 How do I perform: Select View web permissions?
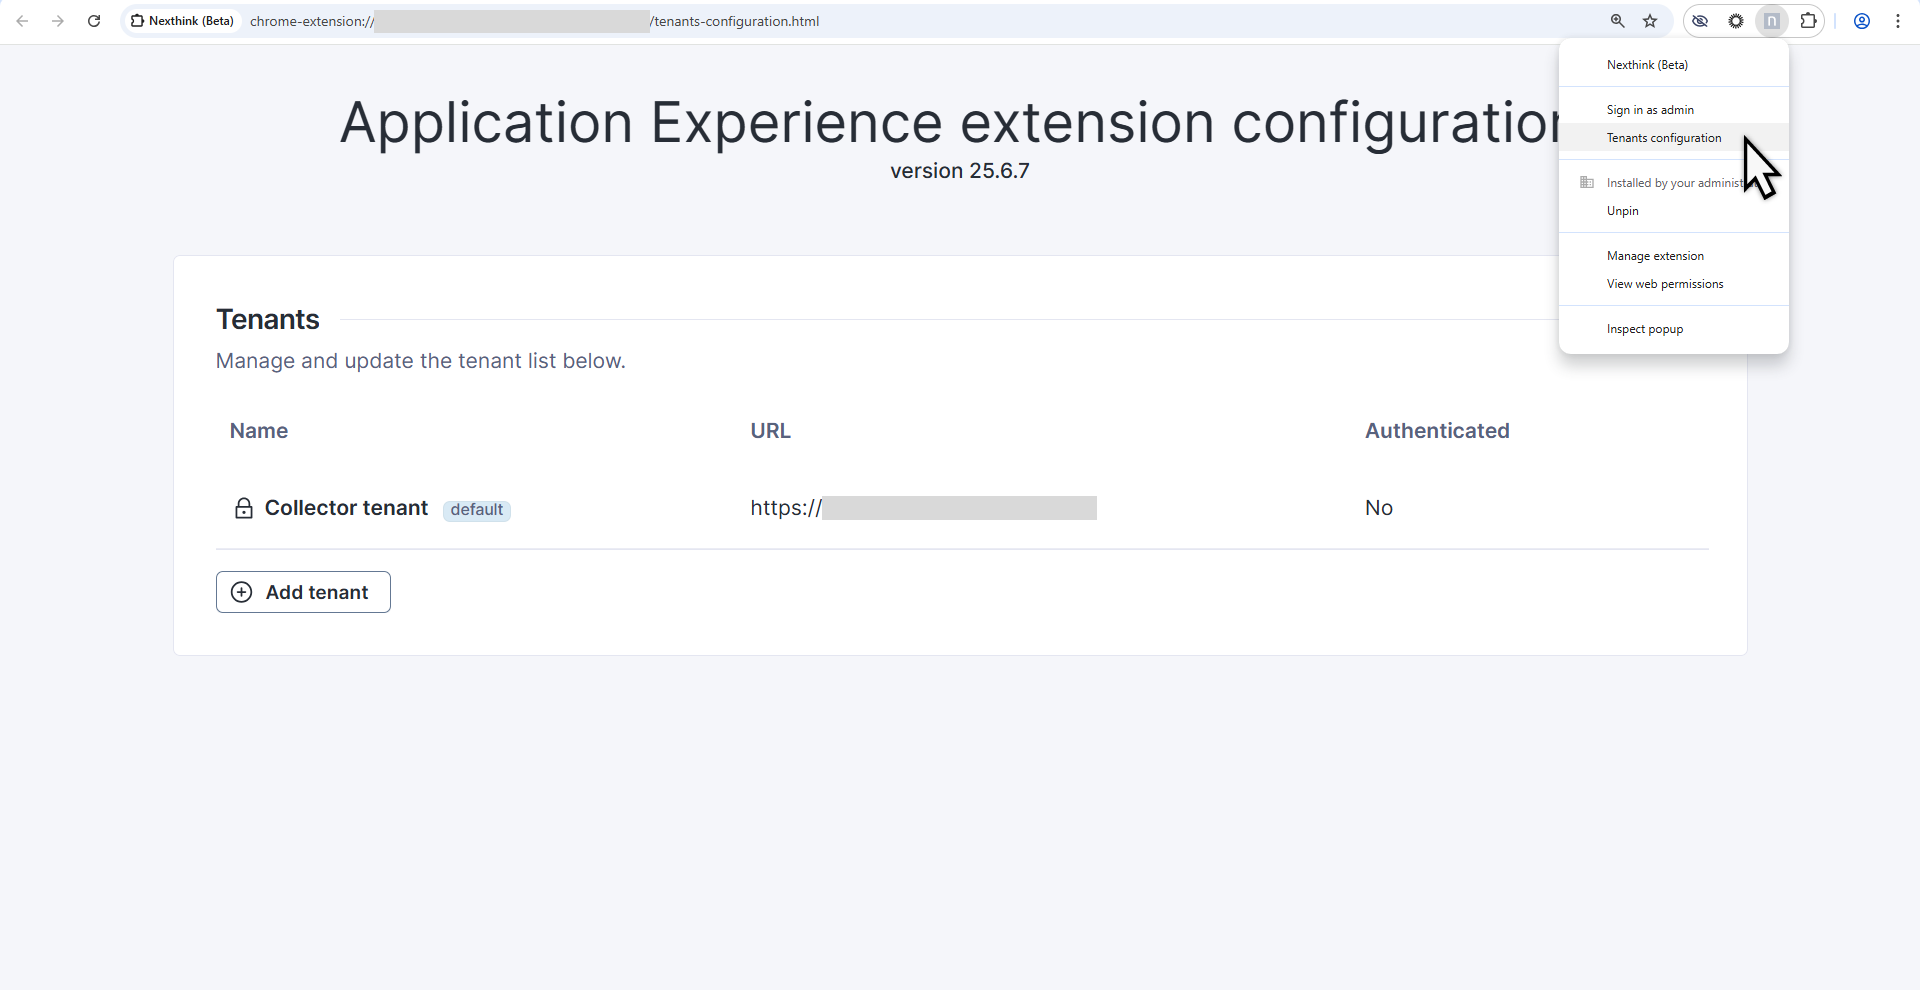click(1665, 284)
